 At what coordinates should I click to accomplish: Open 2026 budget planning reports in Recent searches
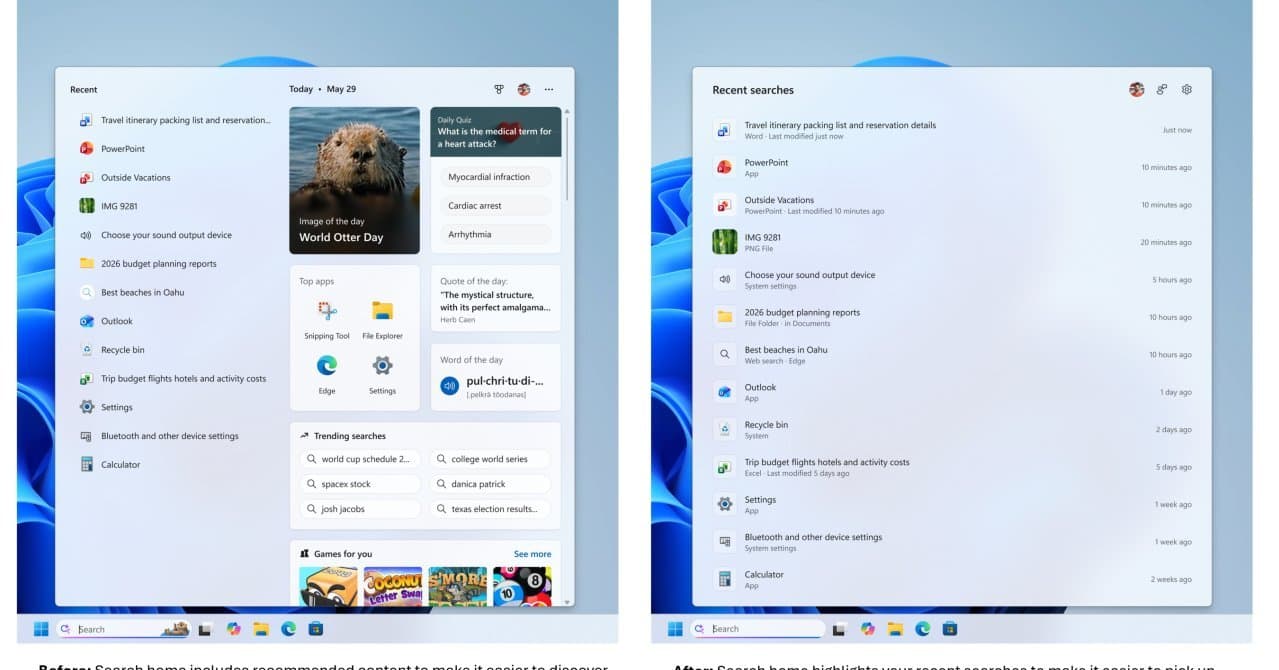(x=952, y=317)
